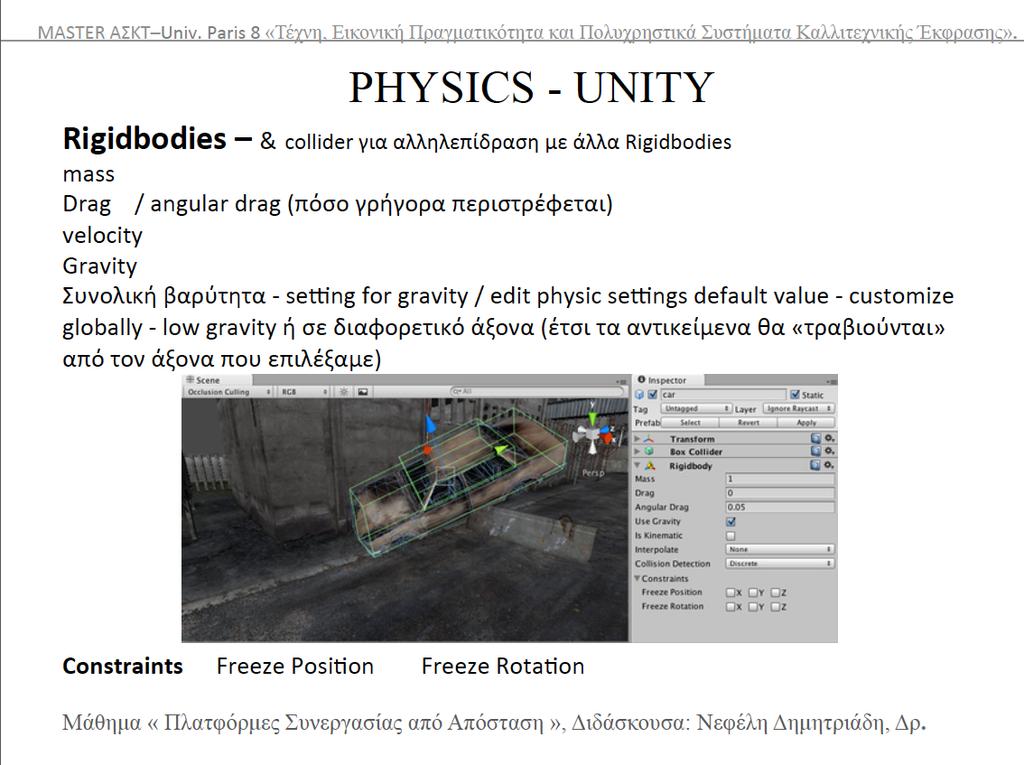Click the Scene tab grid icon
1024x765 pixels.
(x=190, y=380)
